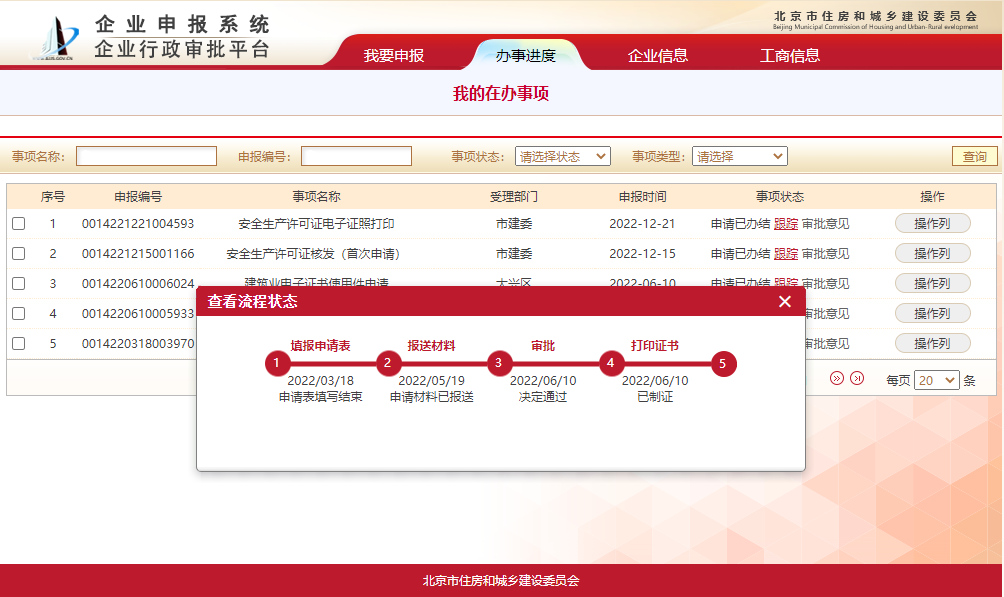
Task: Check the box for row 1
Action: click(18, 224)
